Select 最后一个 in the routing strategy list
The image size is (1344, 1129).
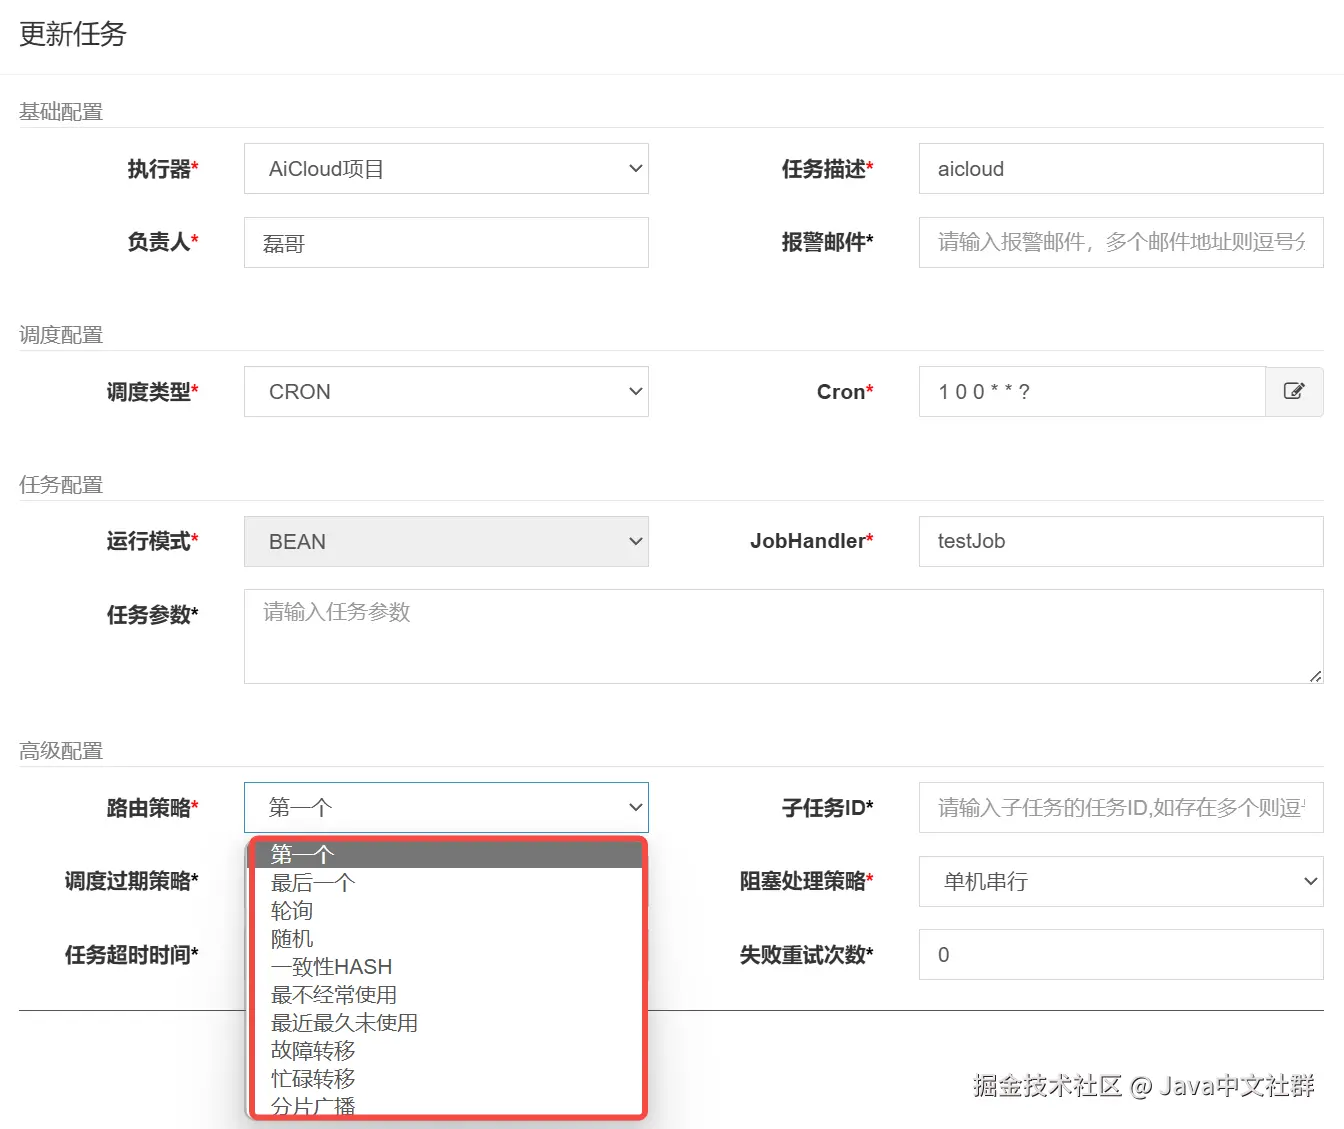coord(446,883)
